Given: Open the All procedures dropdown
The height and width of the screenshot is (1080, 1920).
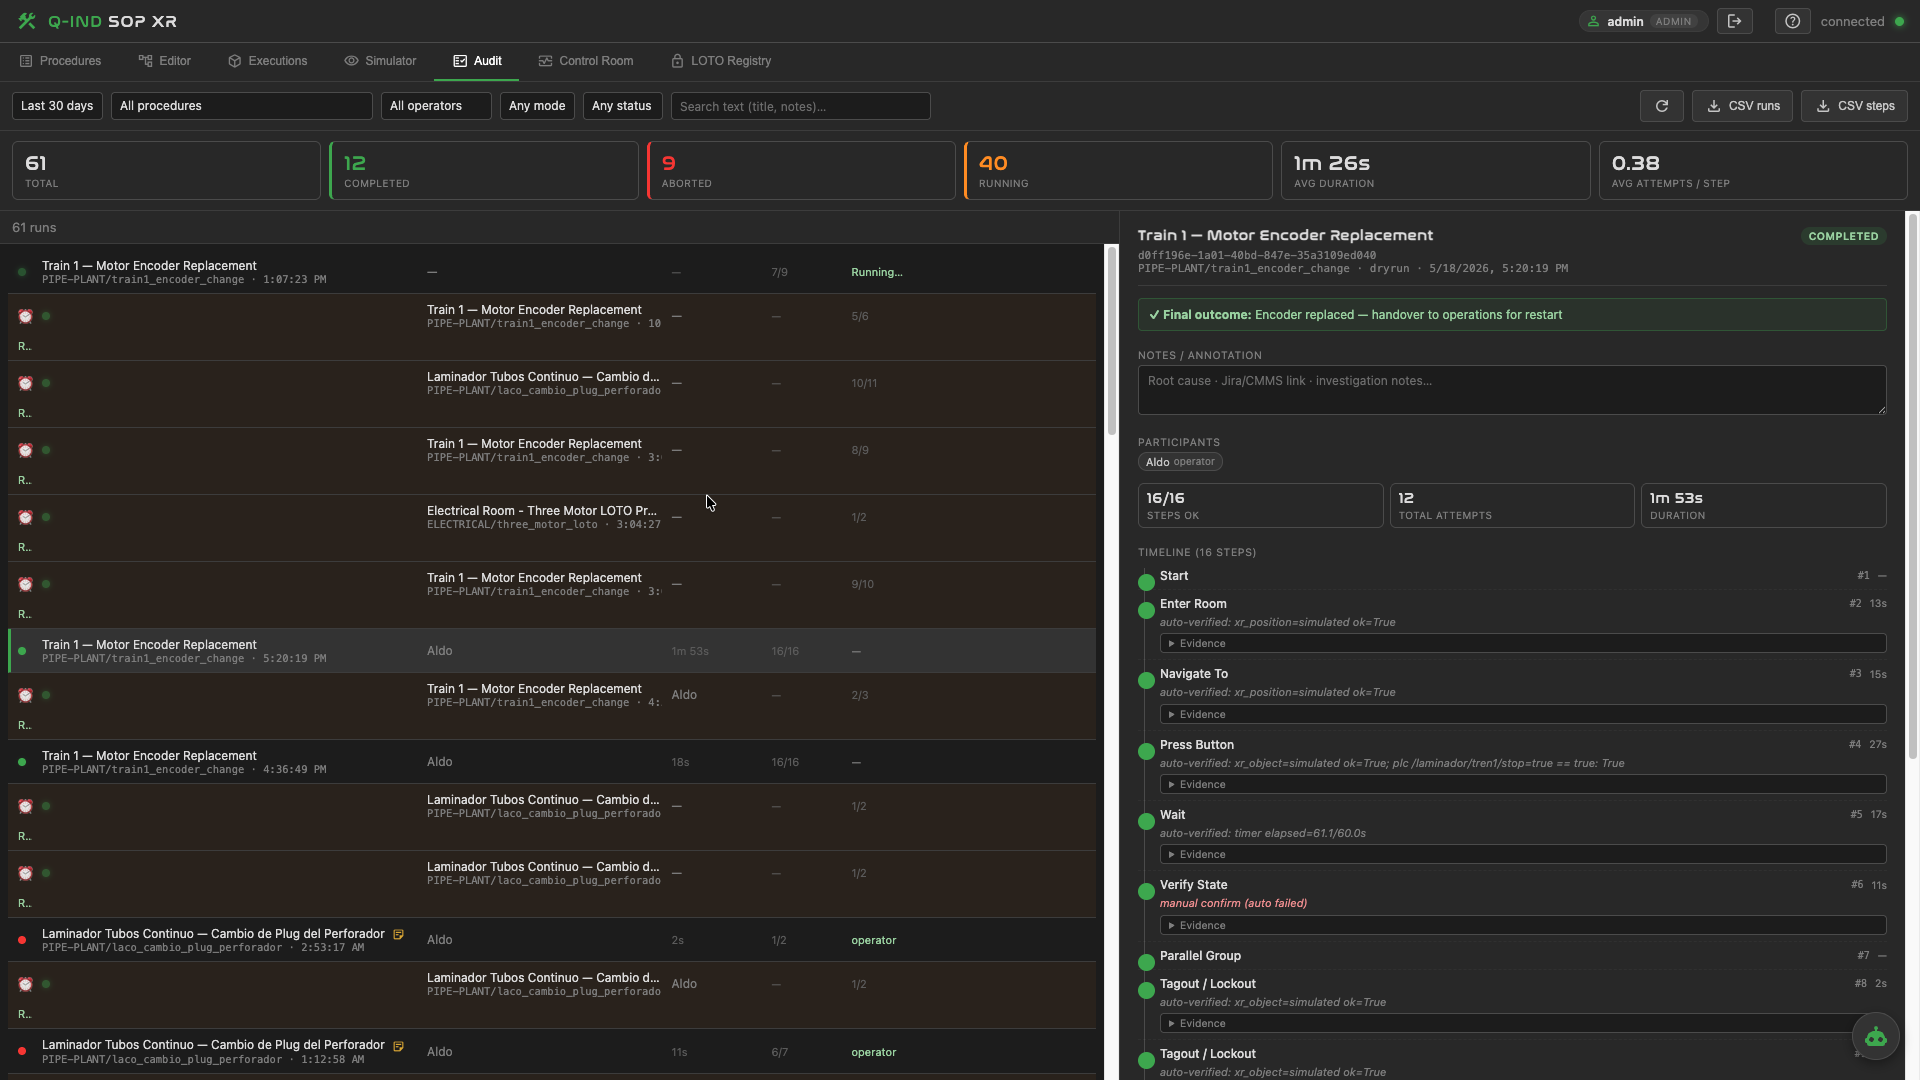Looking at the screenshot, I should 242,106.
